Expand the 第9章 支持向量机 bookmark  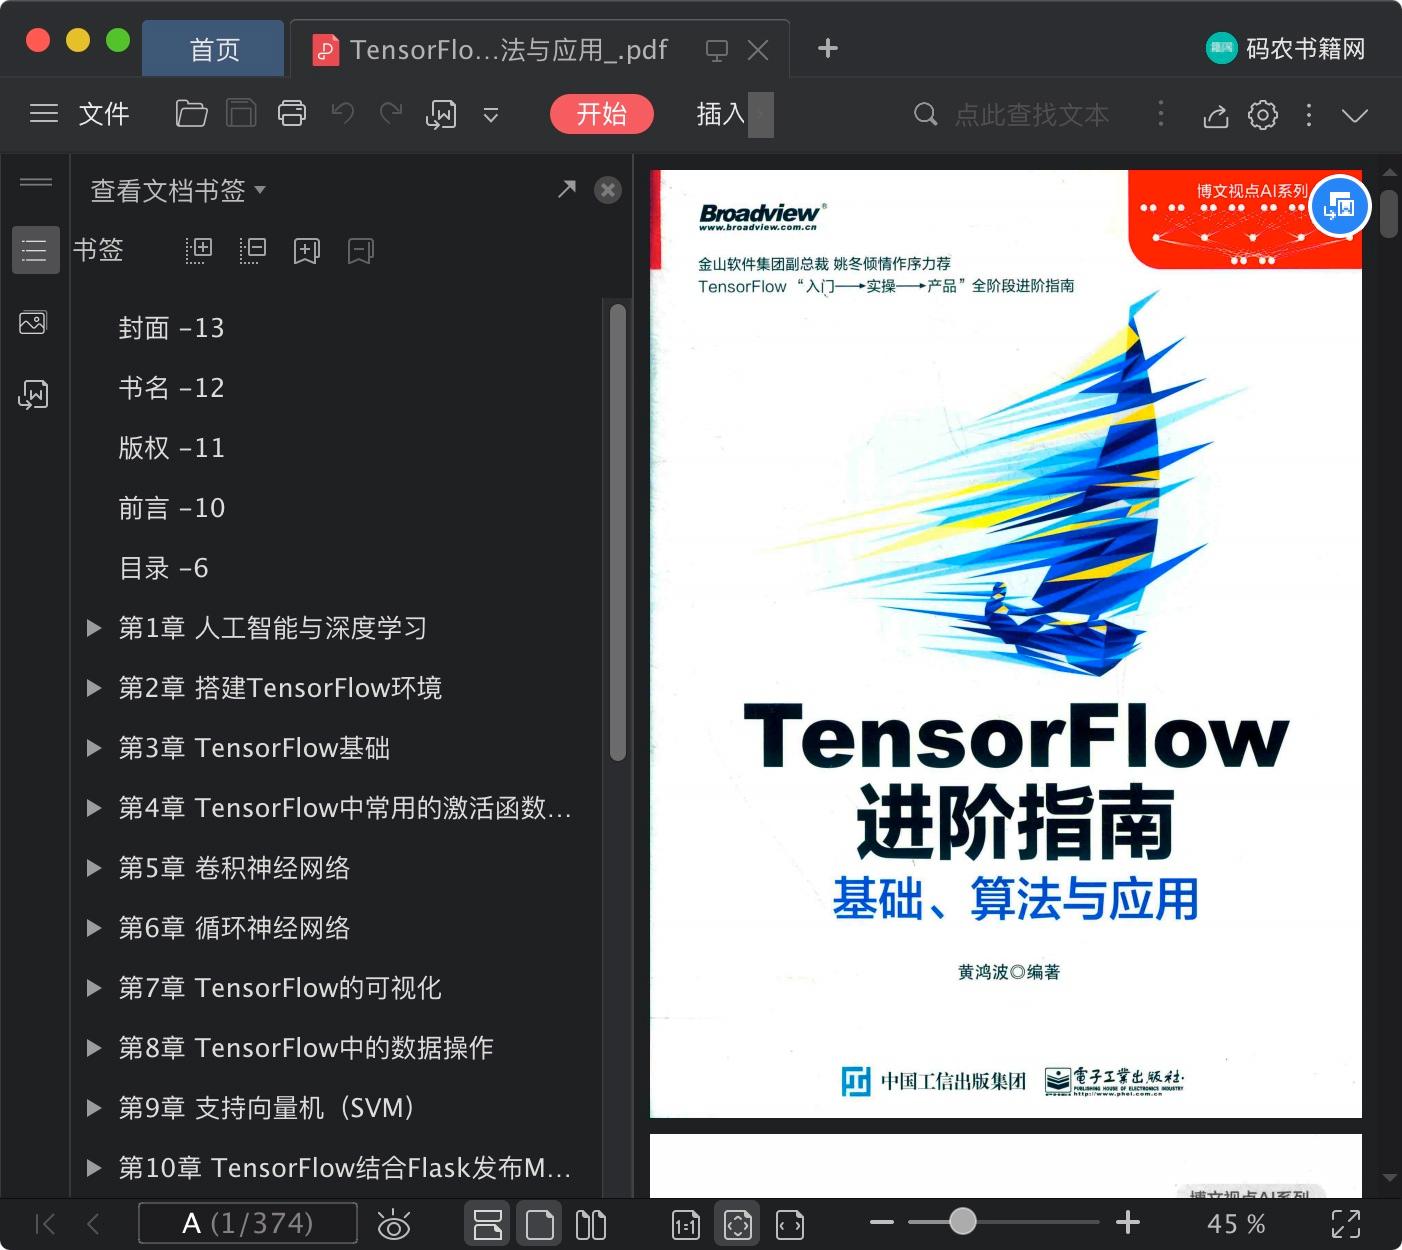pyautogui.click(x=94, y=1108)
